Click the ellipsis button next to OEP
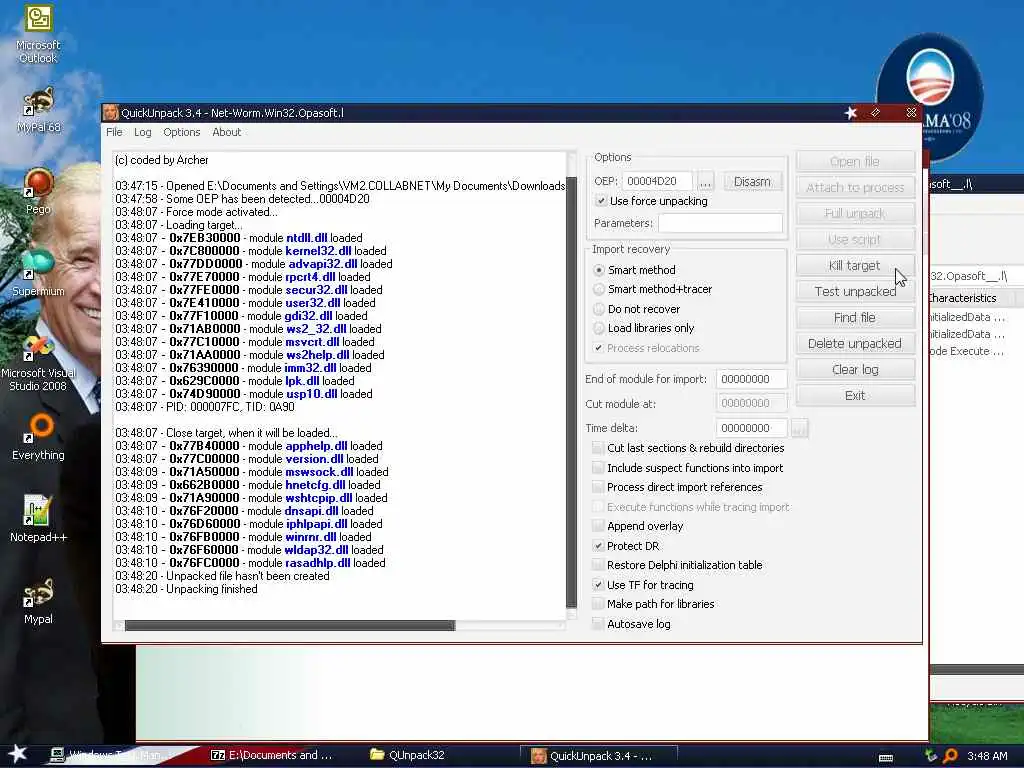Viewport: 1024px width, 768px height. [705, 181]
